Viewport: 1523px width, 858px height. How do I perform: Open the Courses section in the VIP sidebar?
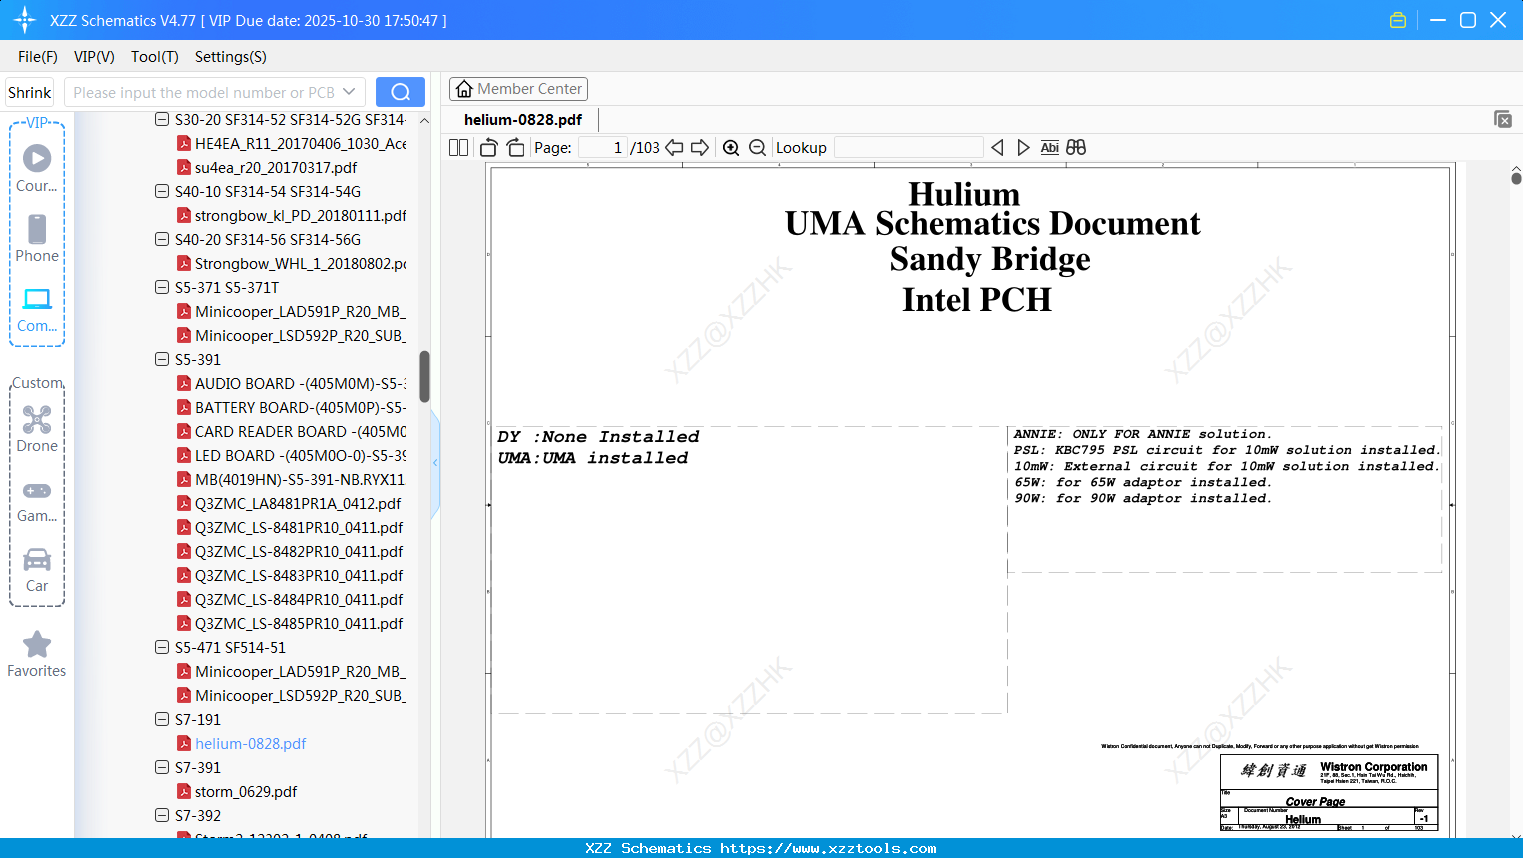tap(37, 168)
